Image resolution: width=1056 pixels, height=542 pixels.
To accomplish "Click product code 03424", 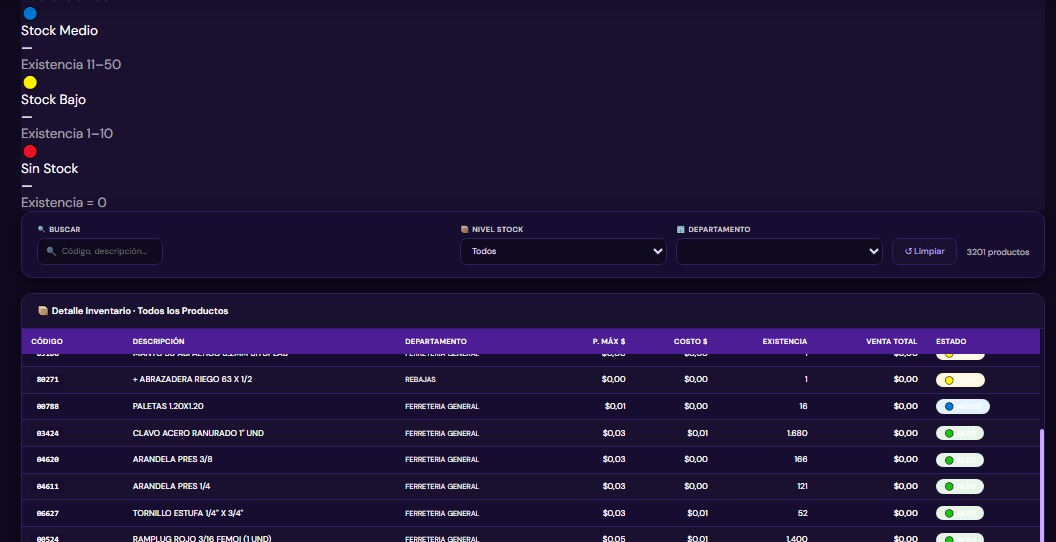I will [x=48, y=433].
